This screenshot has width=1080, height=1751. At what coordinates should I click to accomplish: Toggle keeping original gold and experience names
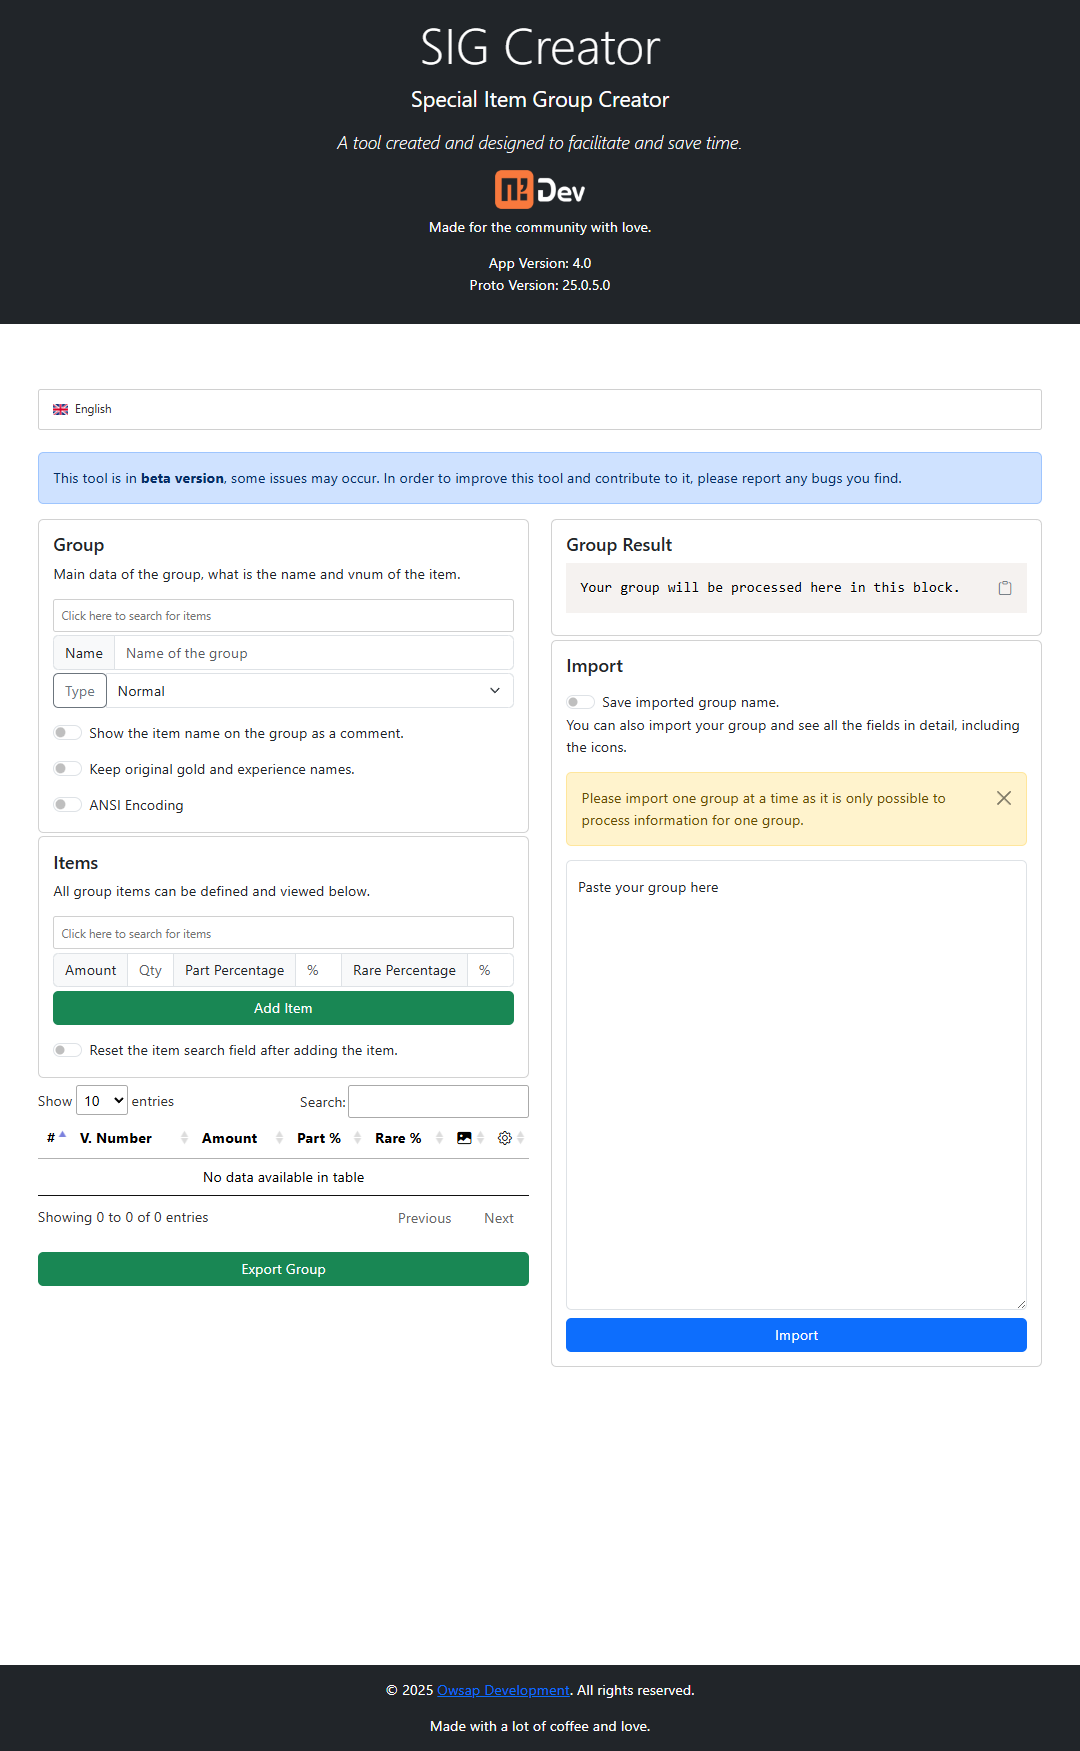tap(67, 768)
